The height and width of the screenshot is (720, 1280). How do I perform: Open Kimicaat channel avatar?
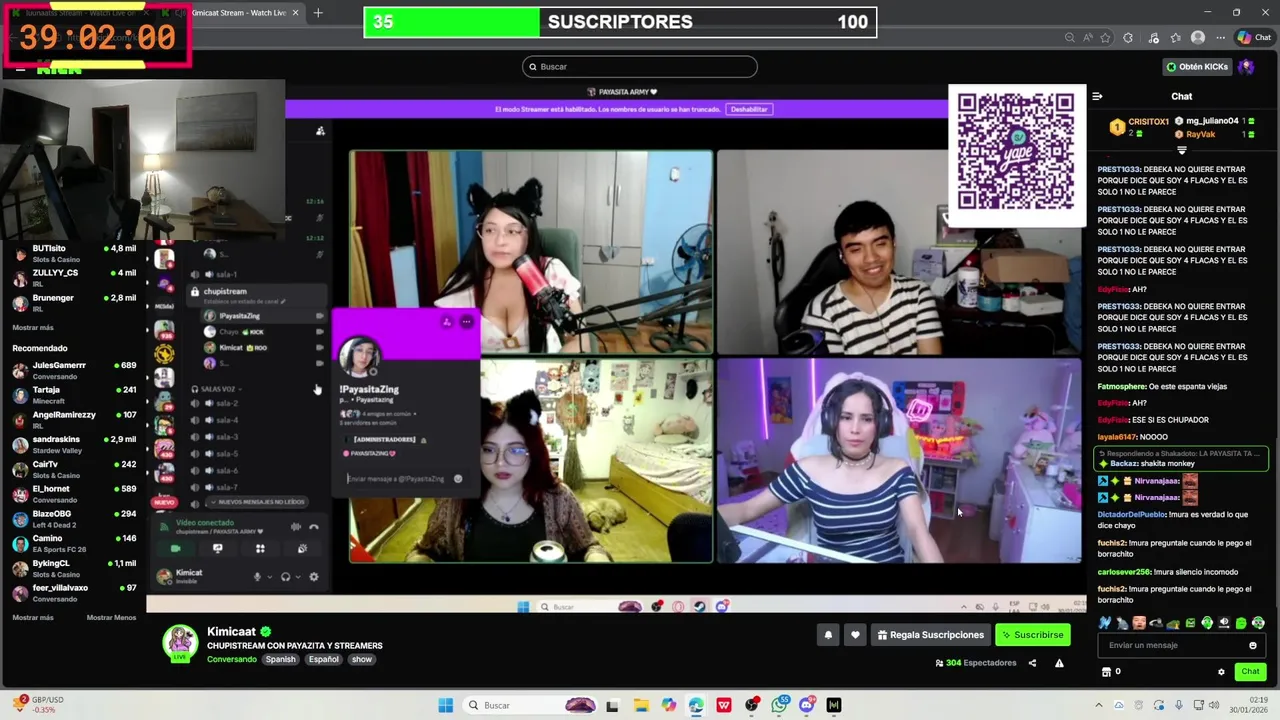[181, 642]
